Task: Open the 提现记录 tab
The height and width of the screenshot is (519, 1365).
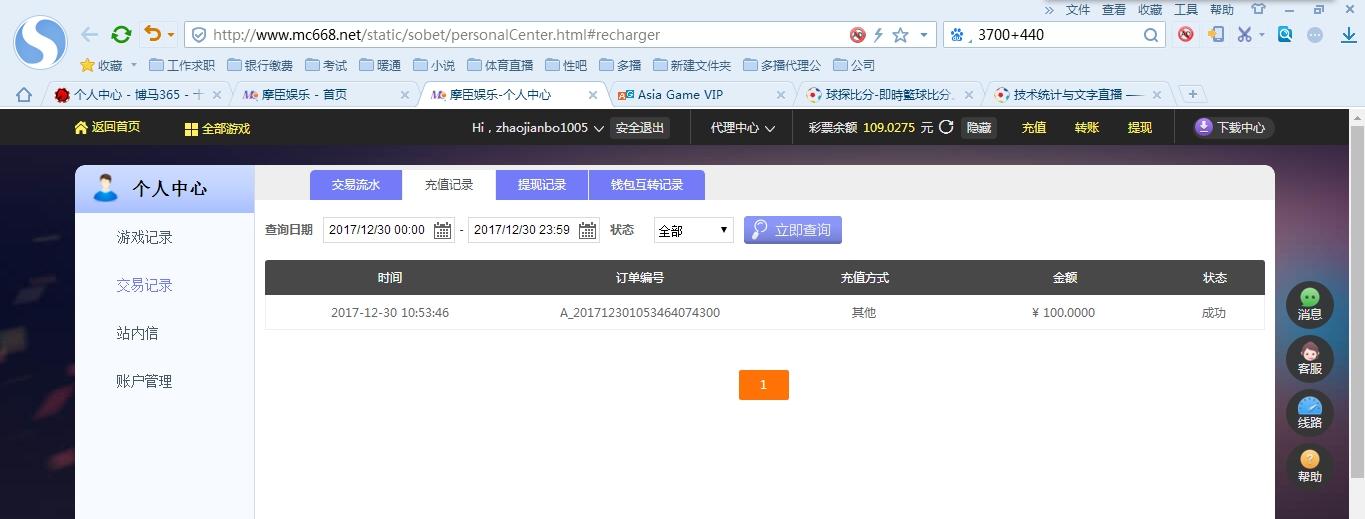Action: point(542,185)
